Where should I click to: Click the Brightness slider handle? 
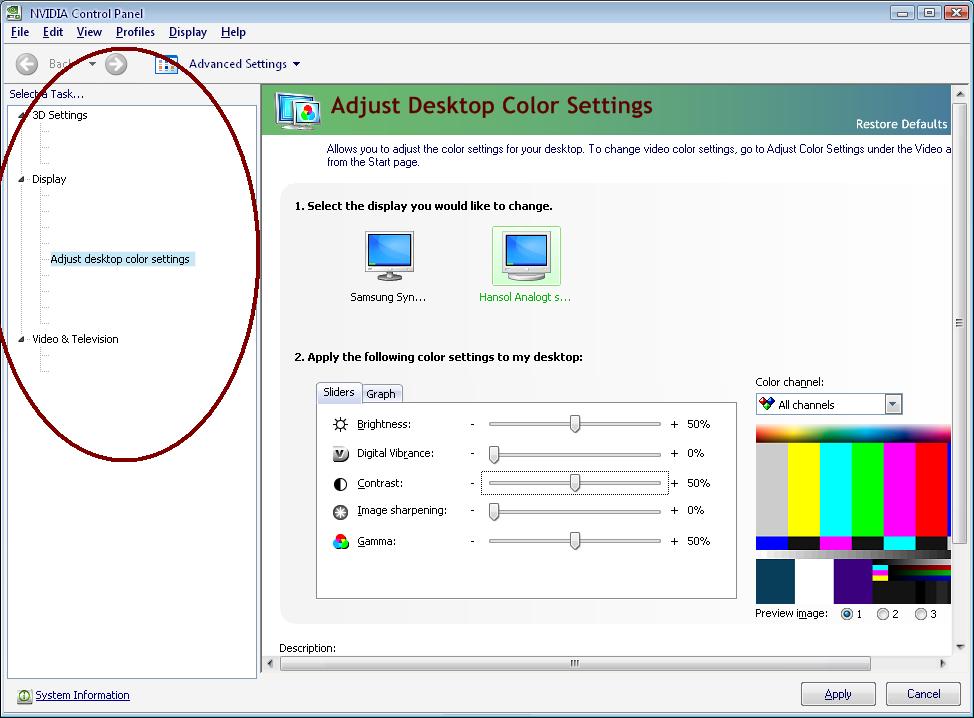[575, 424]
